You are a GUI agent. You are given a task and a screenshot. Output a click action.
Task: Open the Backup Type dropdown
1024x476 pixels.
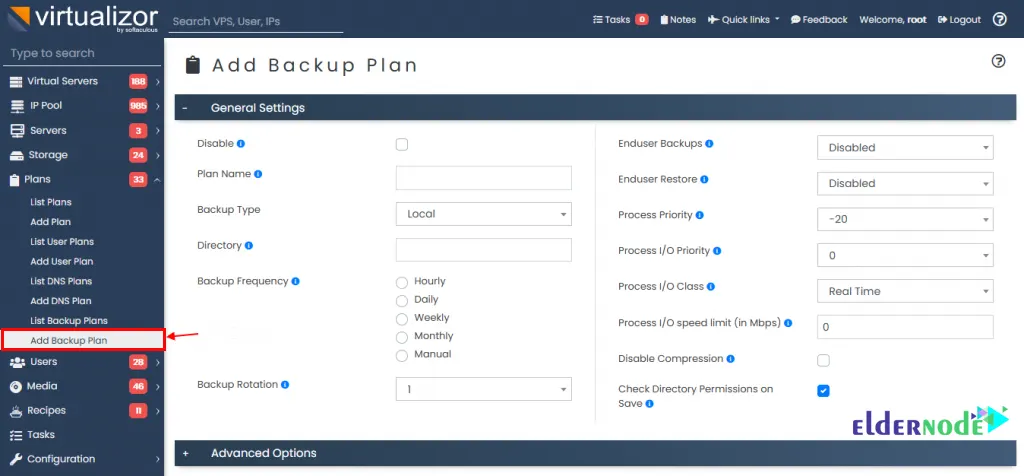(x=484, y=214)
